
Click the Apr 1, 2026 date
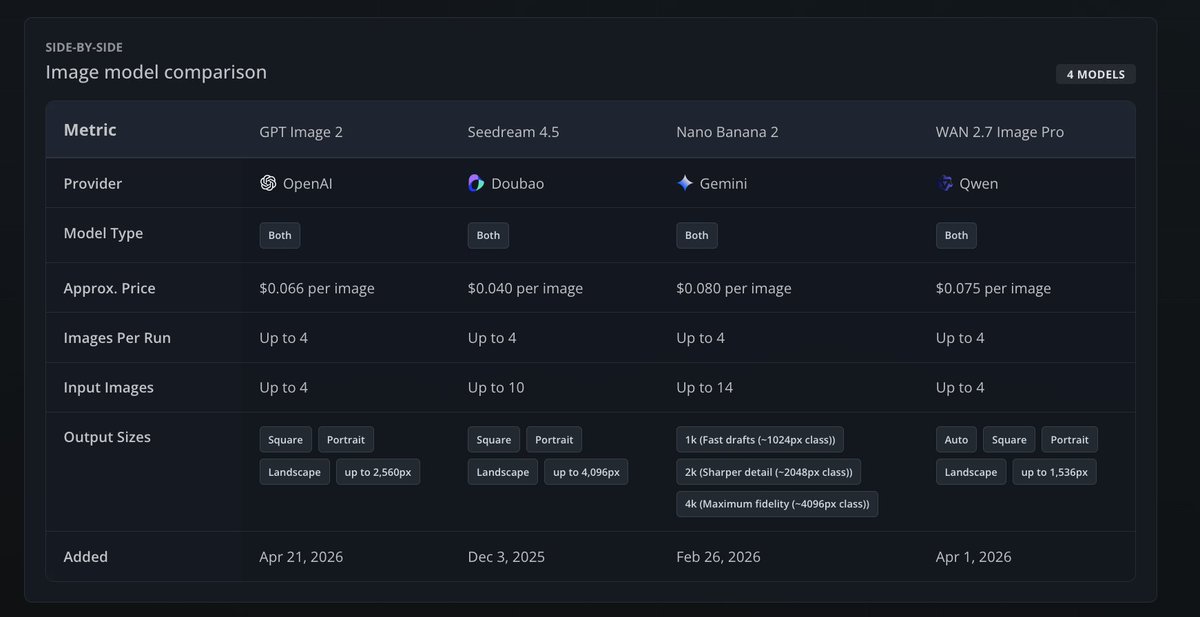pyautogui.click(x=974, y=556)
